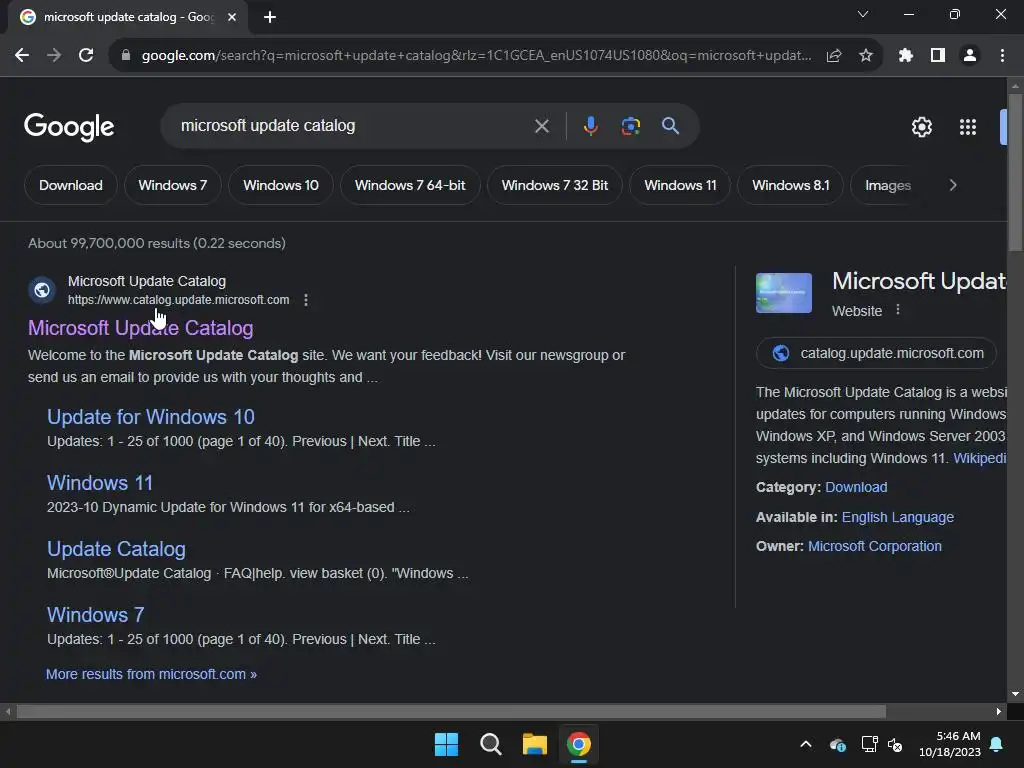View site information lock icon
Viewport: 1024px width, 768px height.
(x=126, y=56)
